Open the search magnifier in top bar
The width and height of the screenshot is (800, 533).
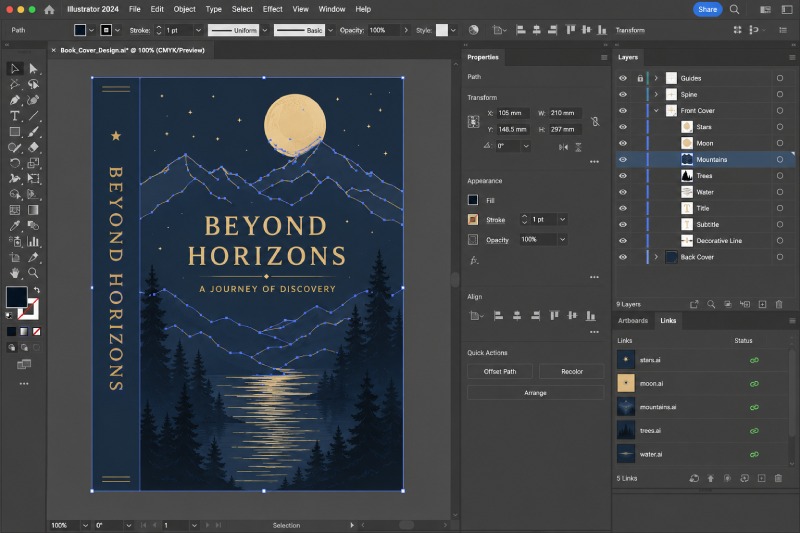tap(734, 9)
